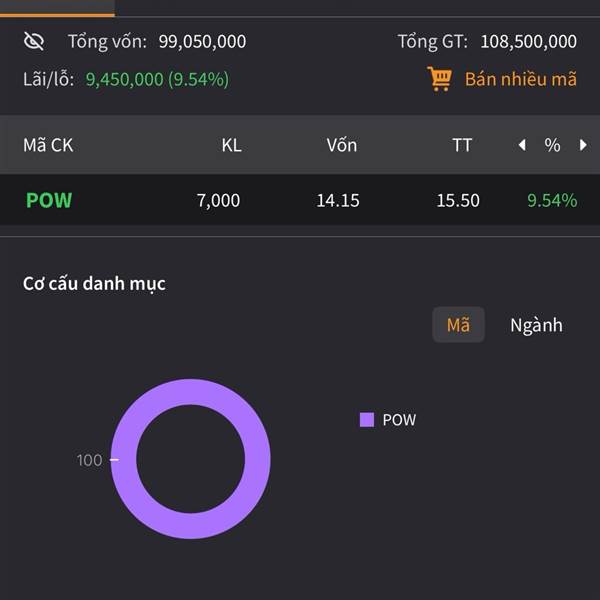Click the % column header
The height and width of the screenshot is (600, 600).
552,145
